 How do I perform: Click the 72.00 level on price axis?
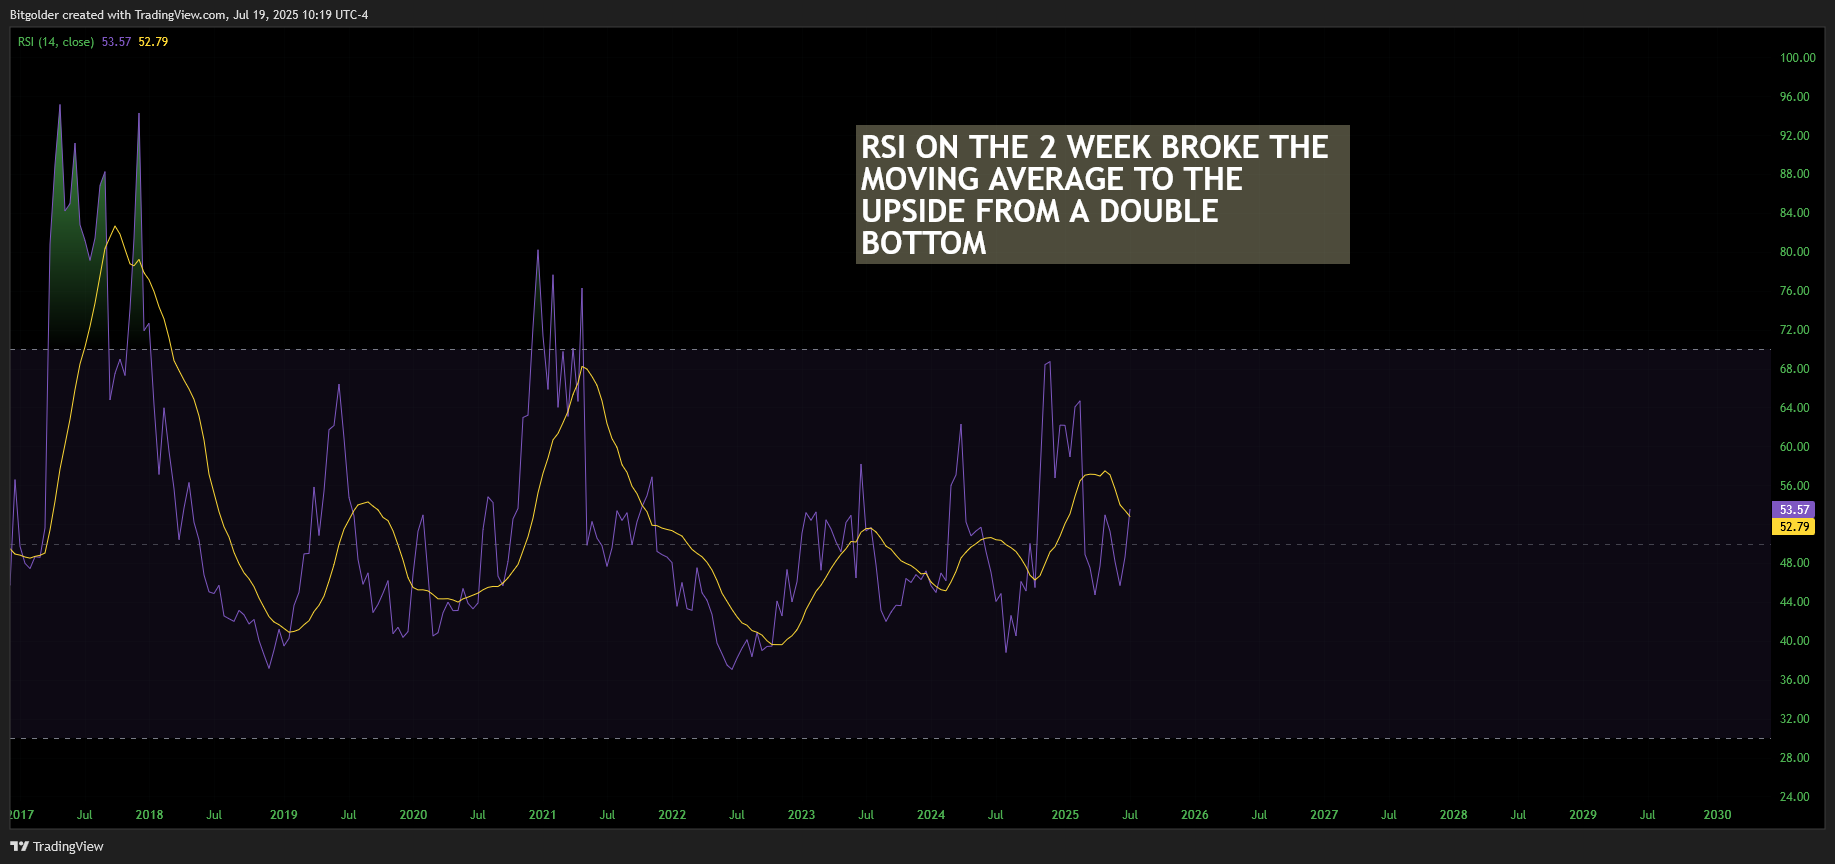[1794, 330]
